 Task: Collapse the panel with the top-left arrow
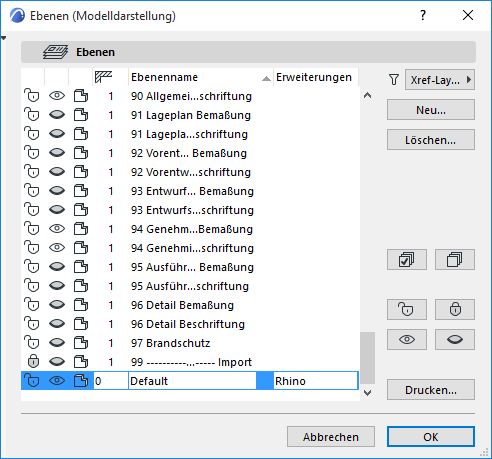(x=4, y=38)
